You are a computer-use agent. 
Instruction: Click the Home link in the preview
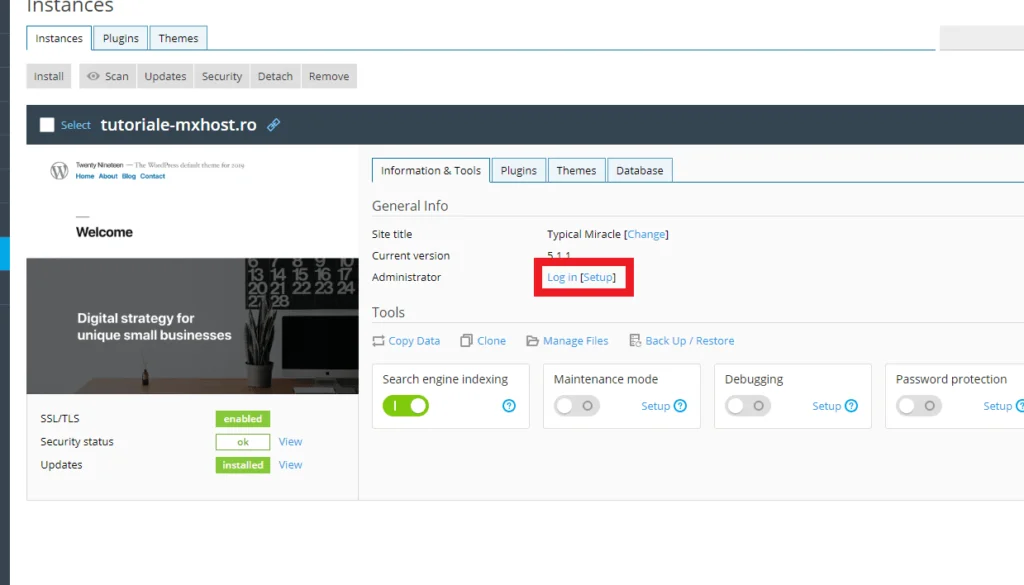[x=85, y=176]
